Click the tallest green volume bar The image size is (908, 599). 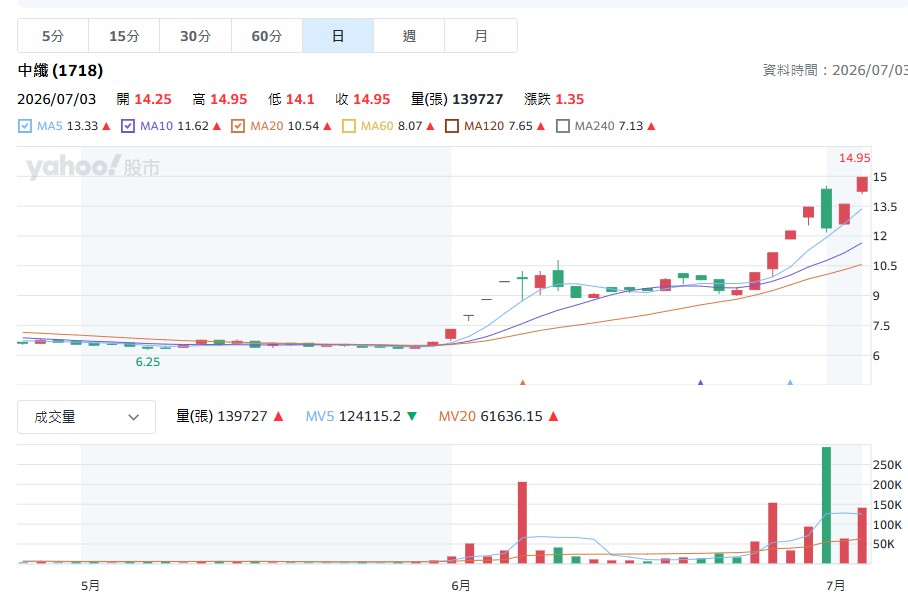point(826,505)
